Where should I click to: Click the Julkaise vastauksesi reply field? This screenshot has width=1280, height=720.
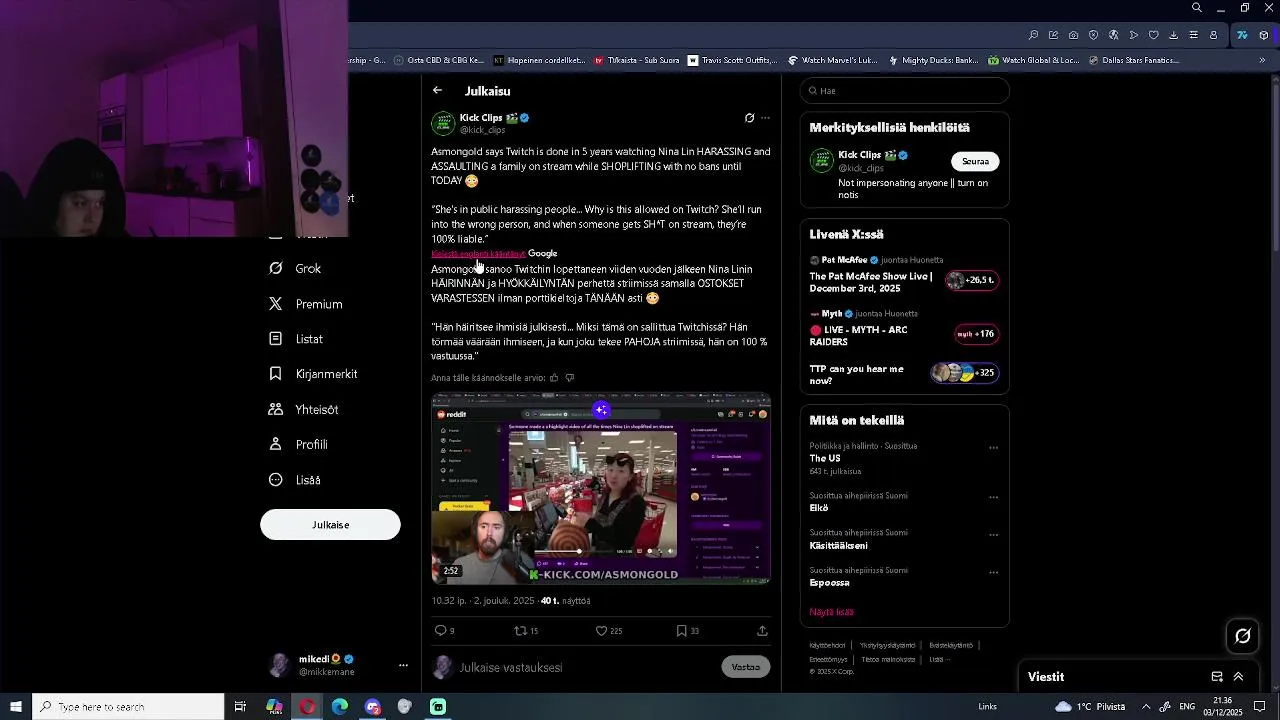[x=586, y=668]
